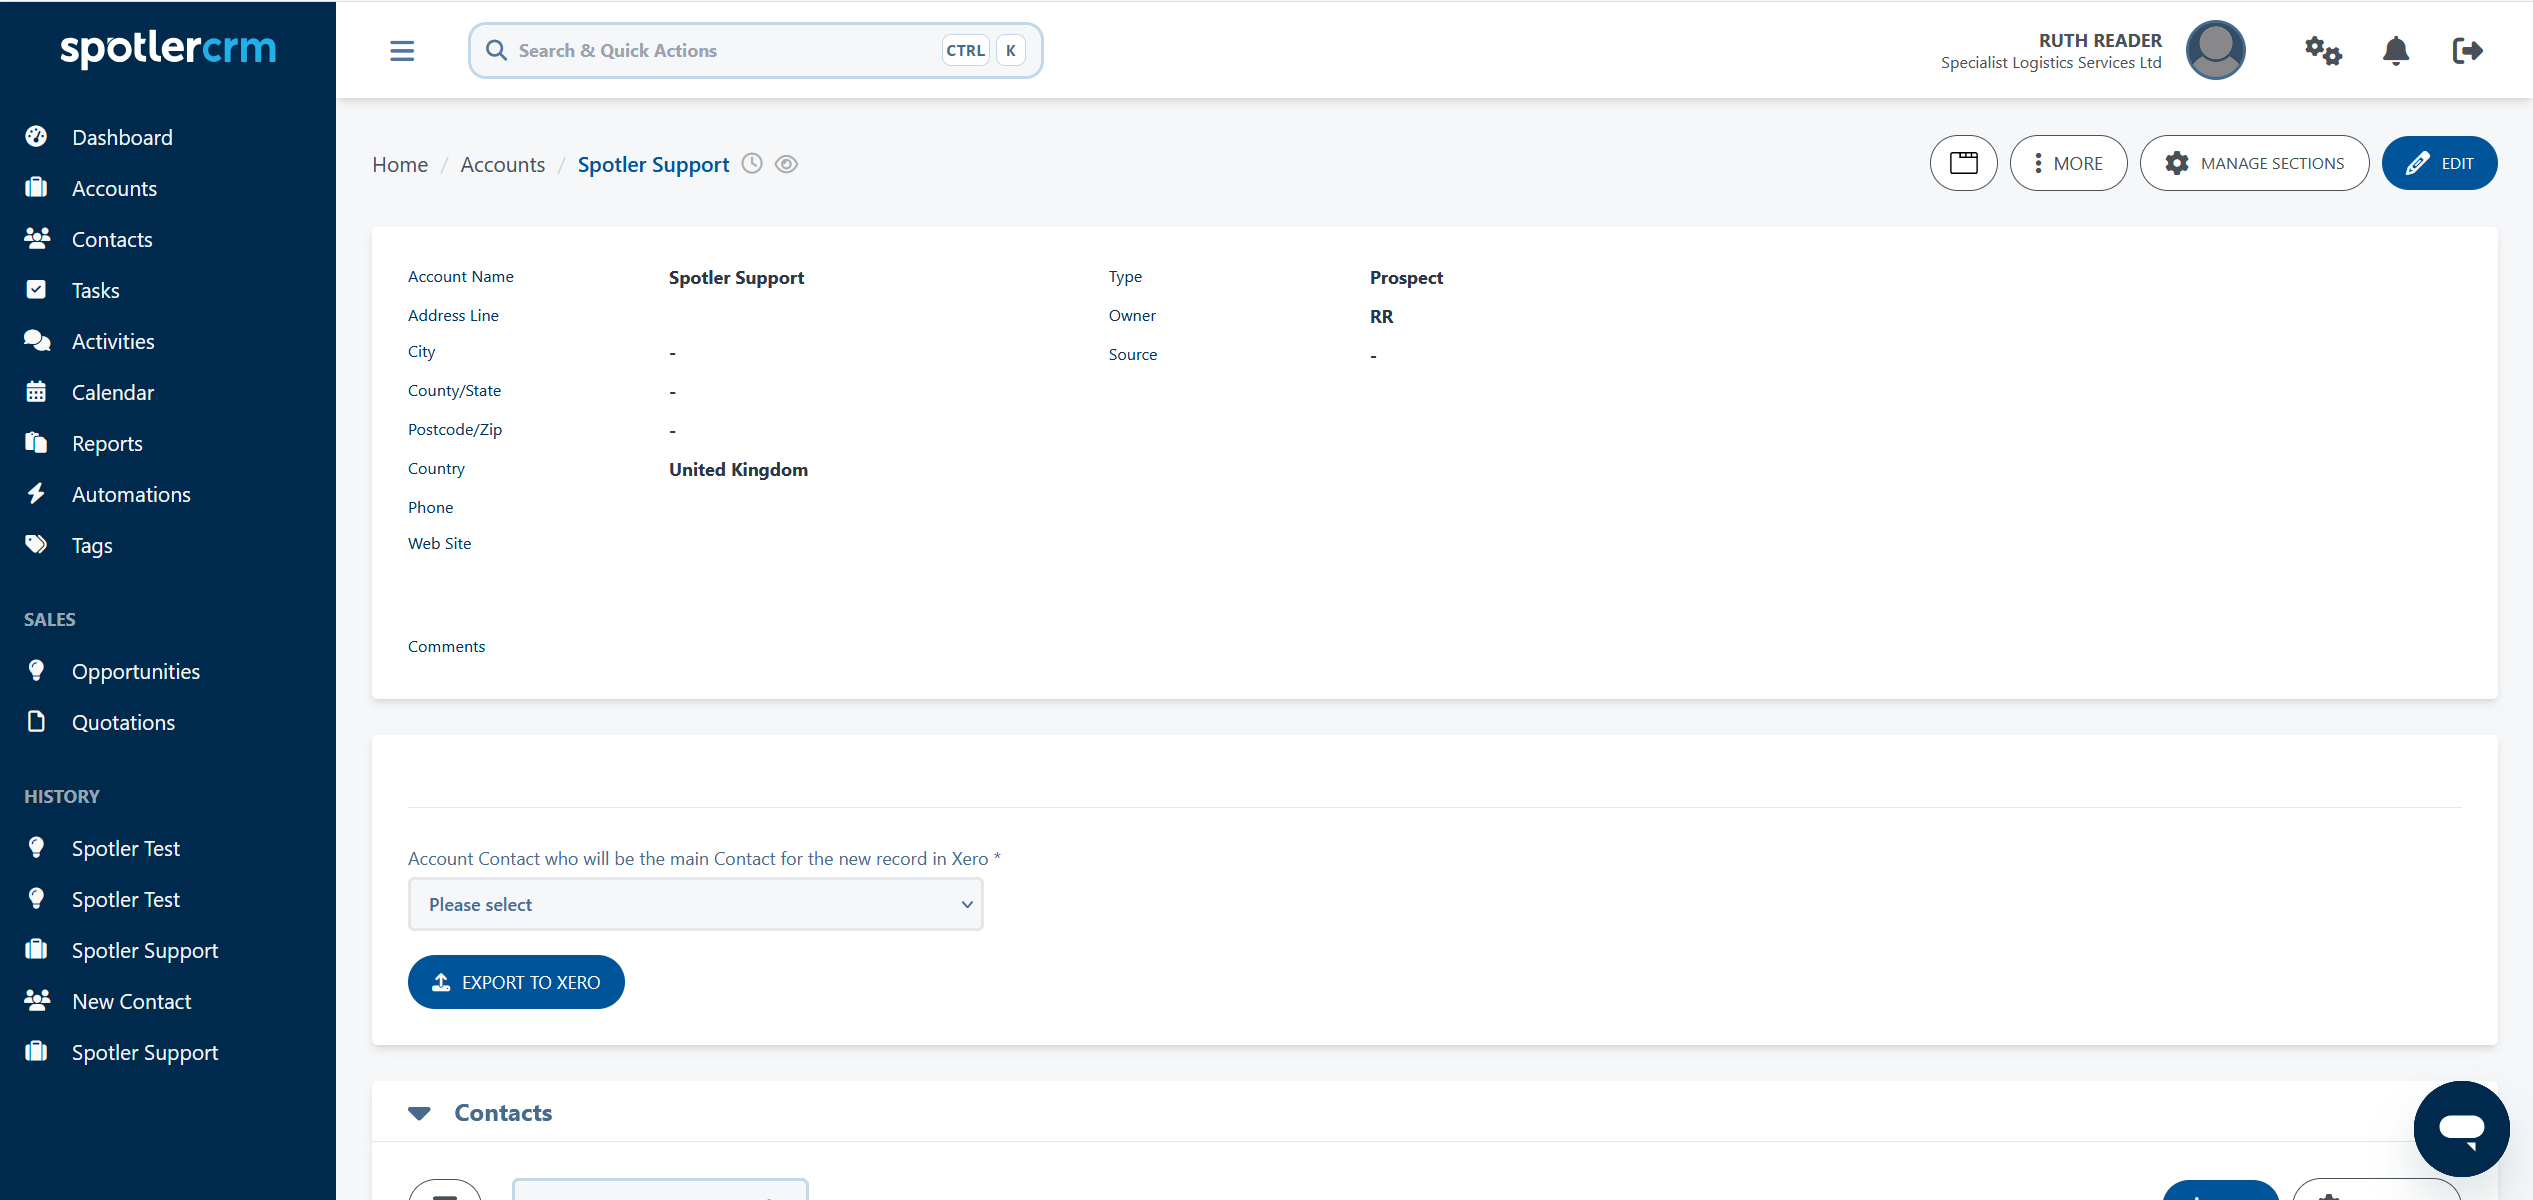The image size is (2533, 1200).
Task: View record history clock icon
Action: coord(752,164)
